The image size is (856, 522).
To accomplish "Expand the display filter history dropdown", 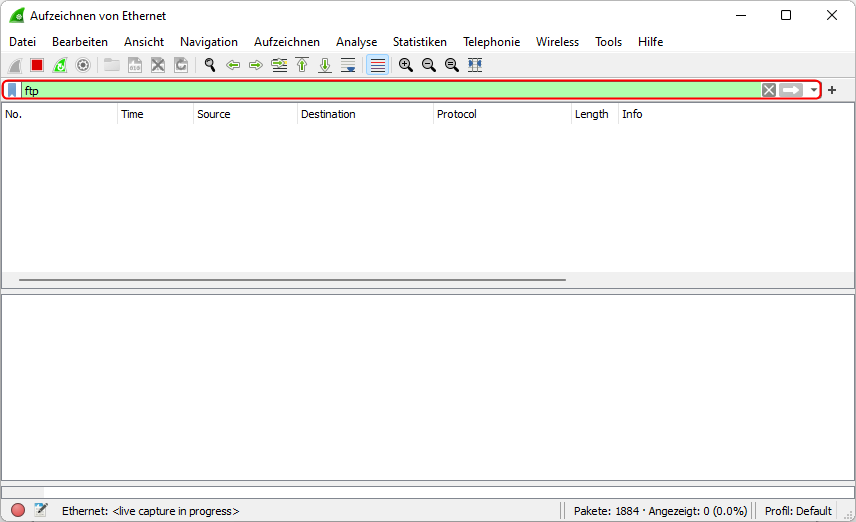I will click(x=814, y=90).
